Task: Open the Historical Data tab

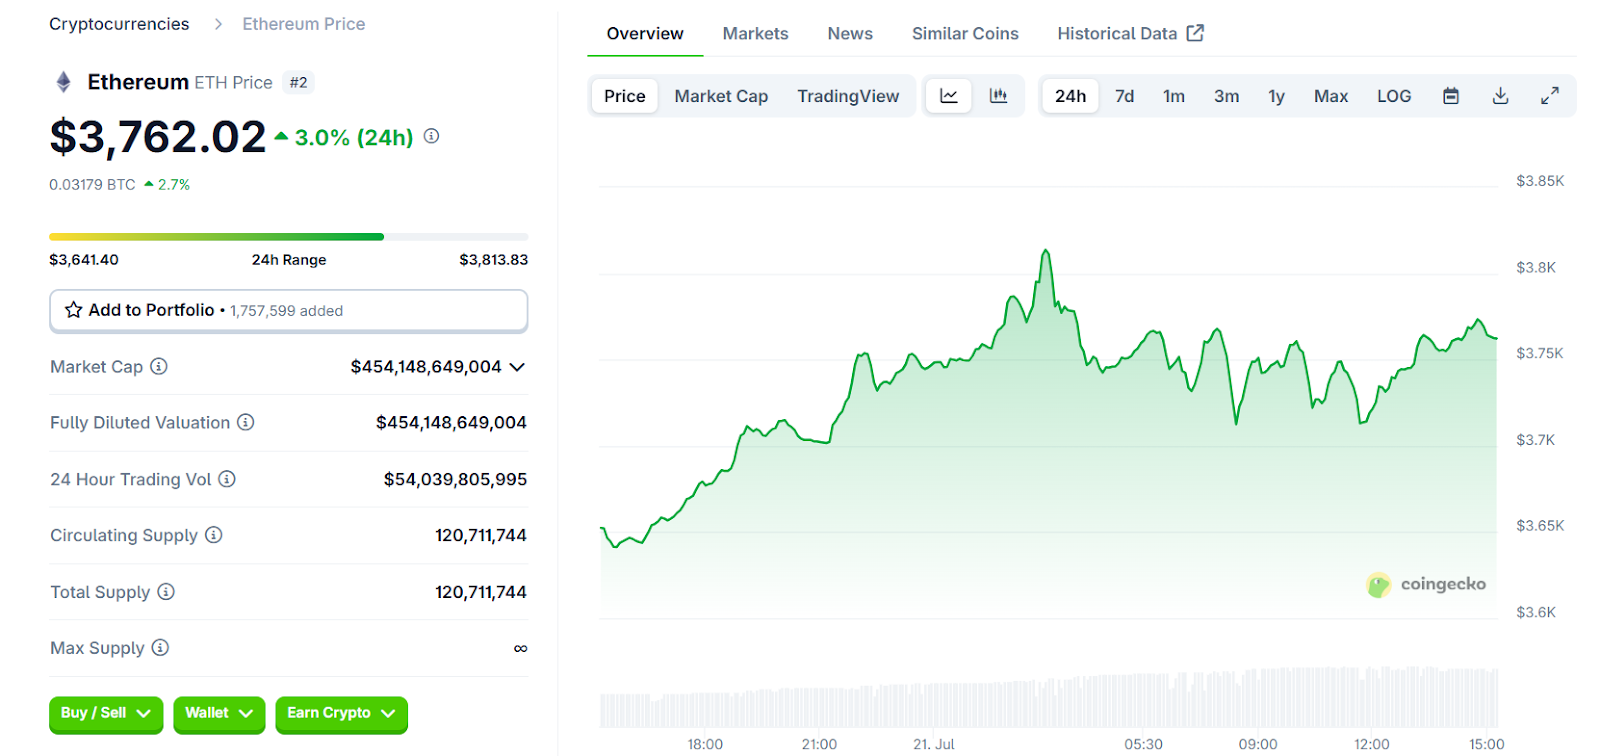Action: 1130,34
